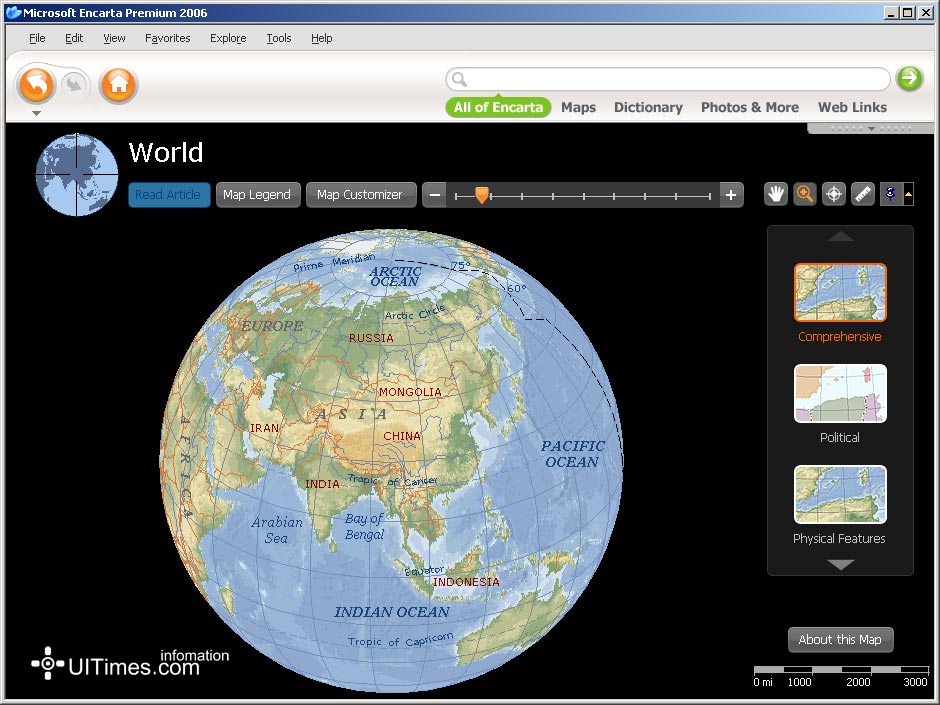This screenshot has height=705, width=940.
Task: Click the Arabian Sea label
Action: click(x=276, y=530)
